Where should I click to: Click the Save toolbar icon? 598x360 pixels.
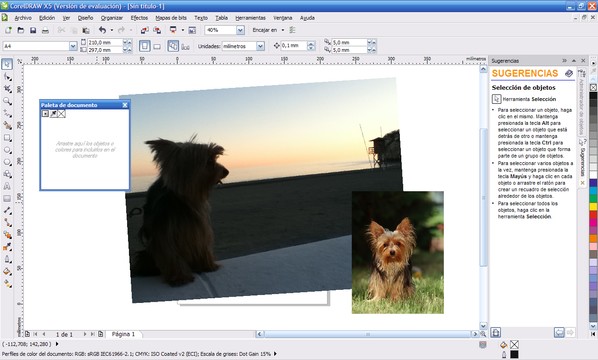click(x=33, y=30)
